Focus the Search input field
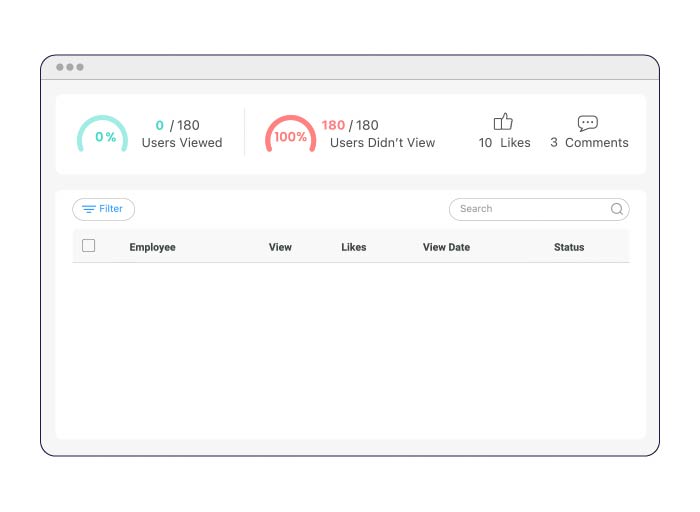 (539, 209)
